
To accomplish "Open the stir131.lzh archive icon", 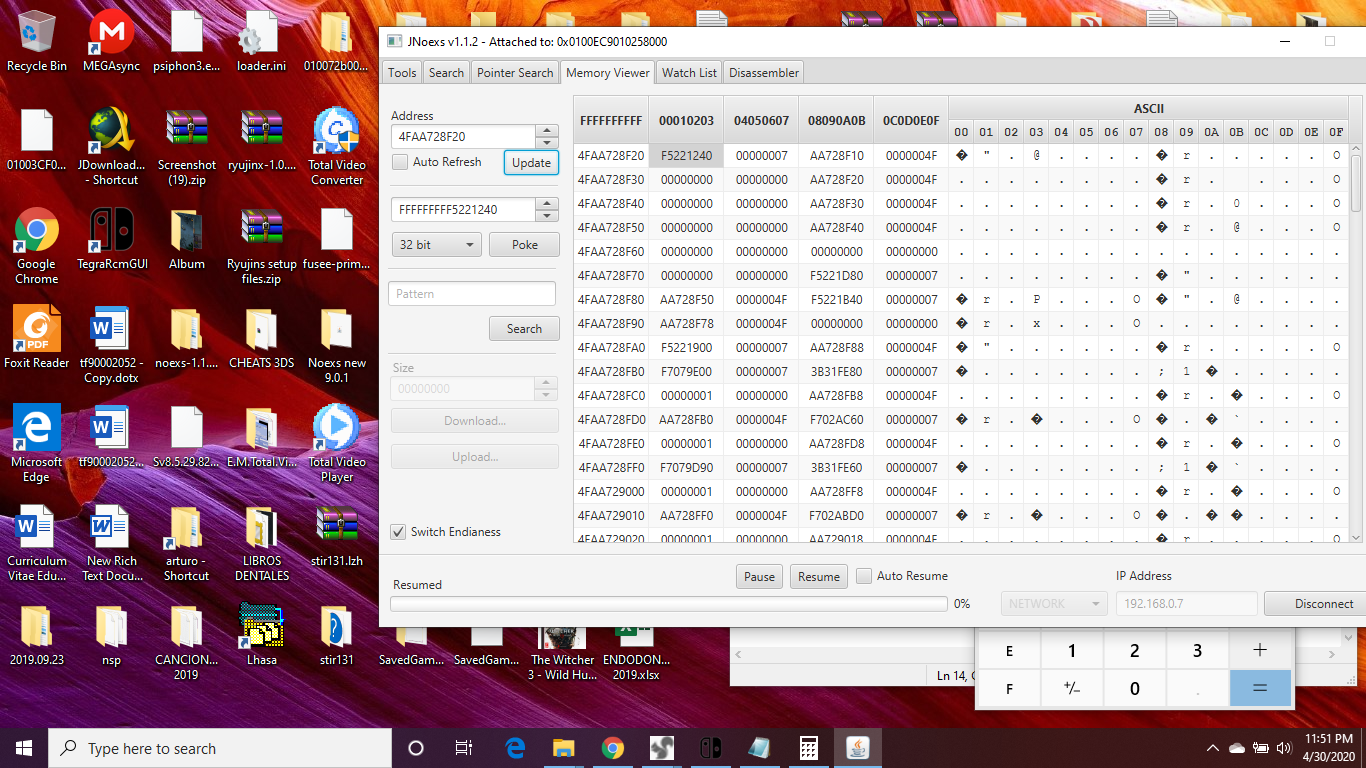I will click(336, 536).
